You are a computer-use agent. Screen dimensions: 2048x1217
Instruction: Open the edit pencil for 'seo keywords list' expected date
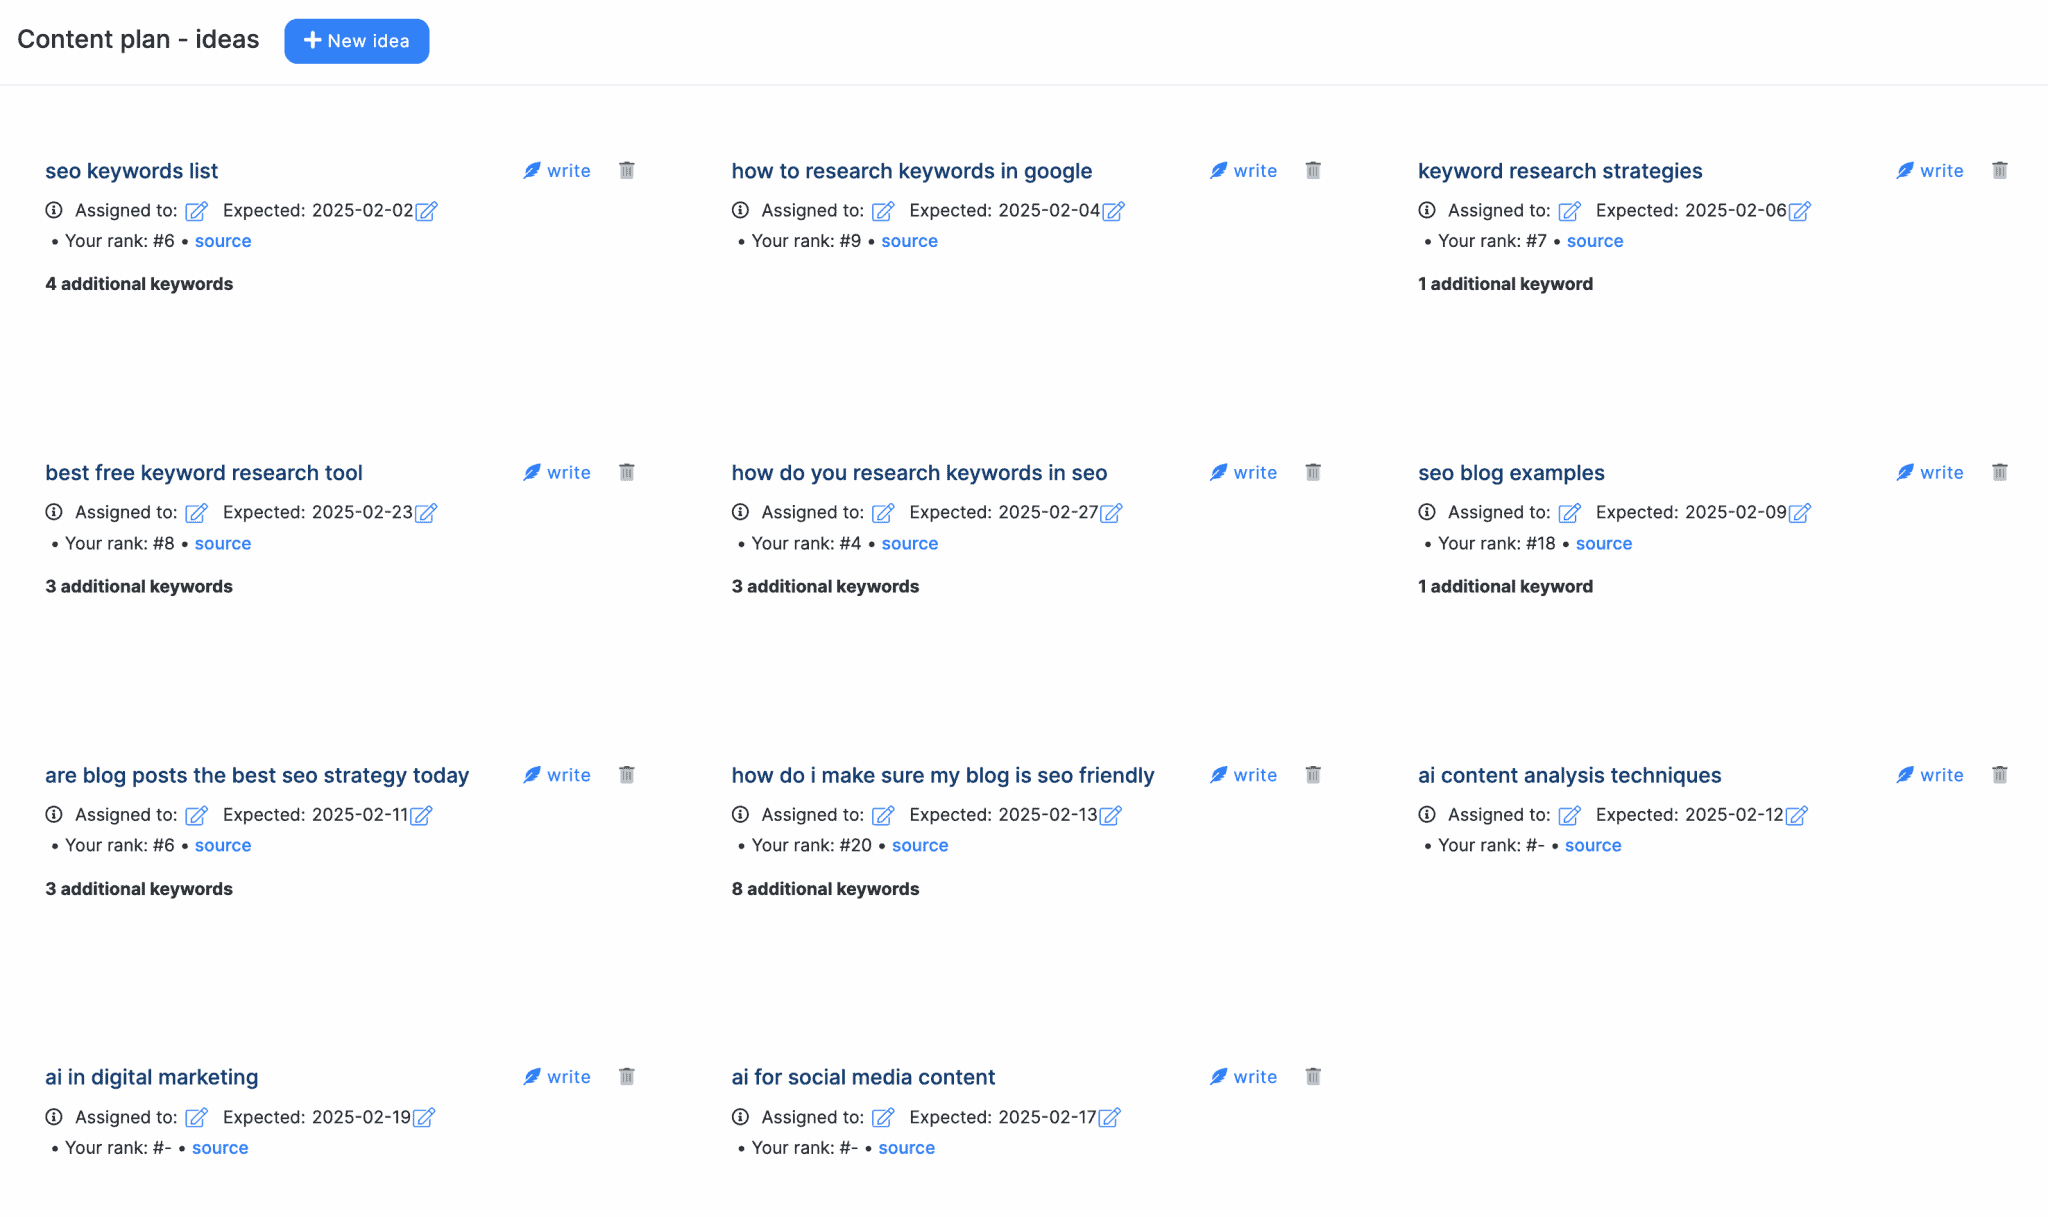(x=427, y=211)
